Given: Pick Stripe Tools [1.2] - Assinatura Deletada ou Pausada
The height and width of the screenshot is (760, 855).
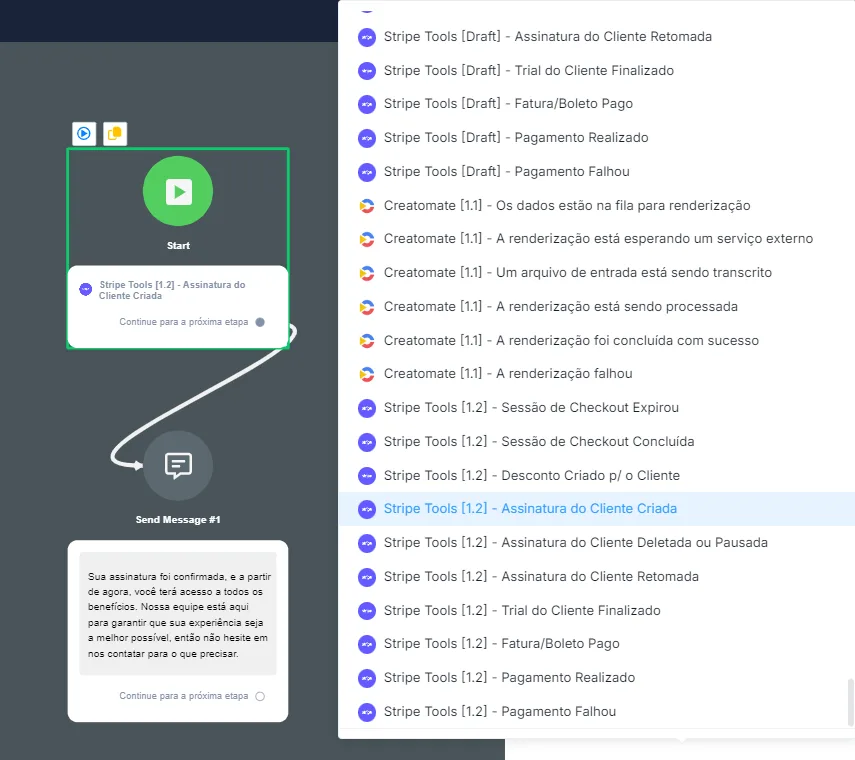Looking at the screenshot, I should 597,543.
